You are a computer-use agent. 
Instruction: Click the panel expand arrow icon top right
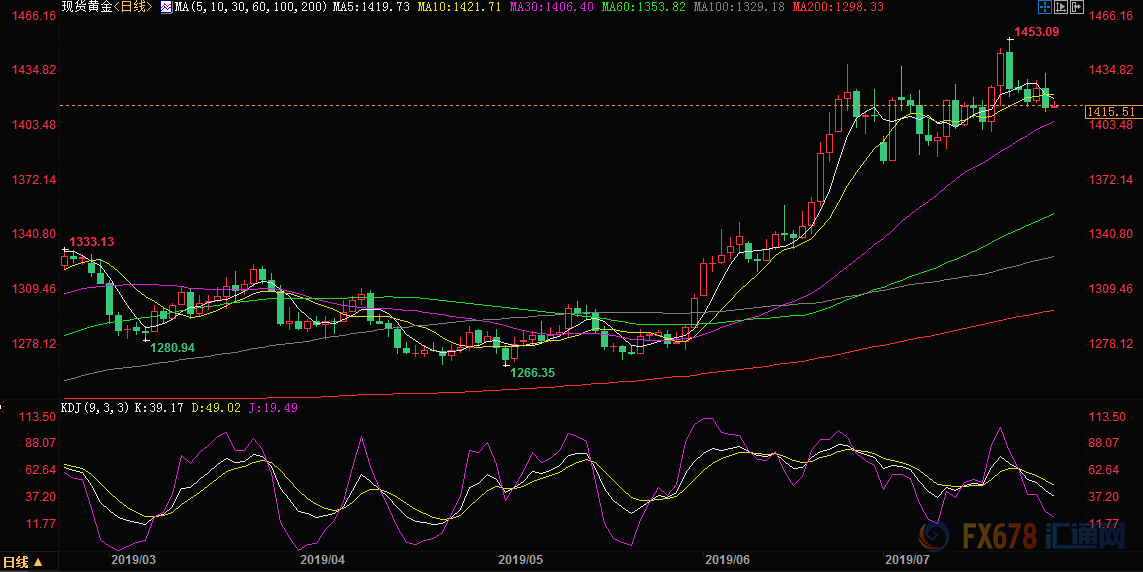coord(1077,7)
